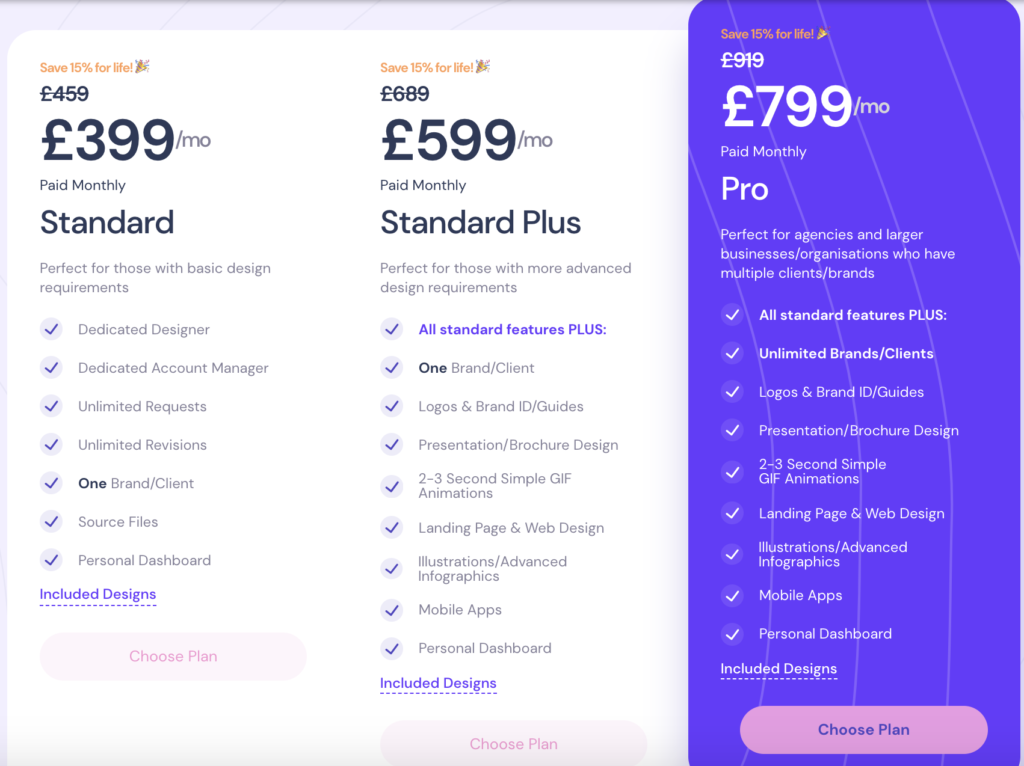
Task: Select the Standard plan heading
Action: click(x=106, y=222)
